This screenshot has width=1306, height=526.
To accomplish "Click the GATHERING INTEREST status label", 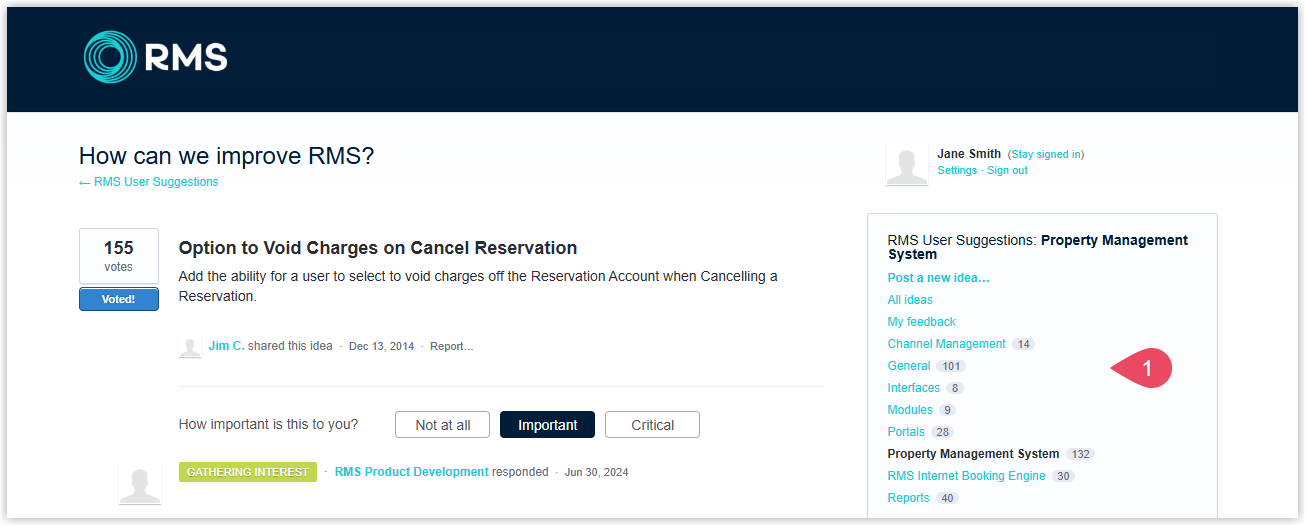I will (248, 472).
